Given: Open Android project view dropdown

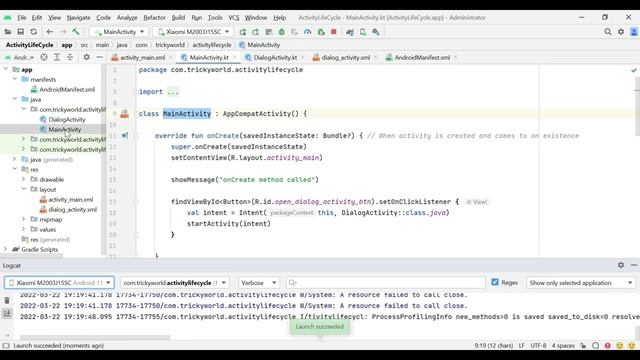Looking at the screenshot, I should tap(19, 58).
